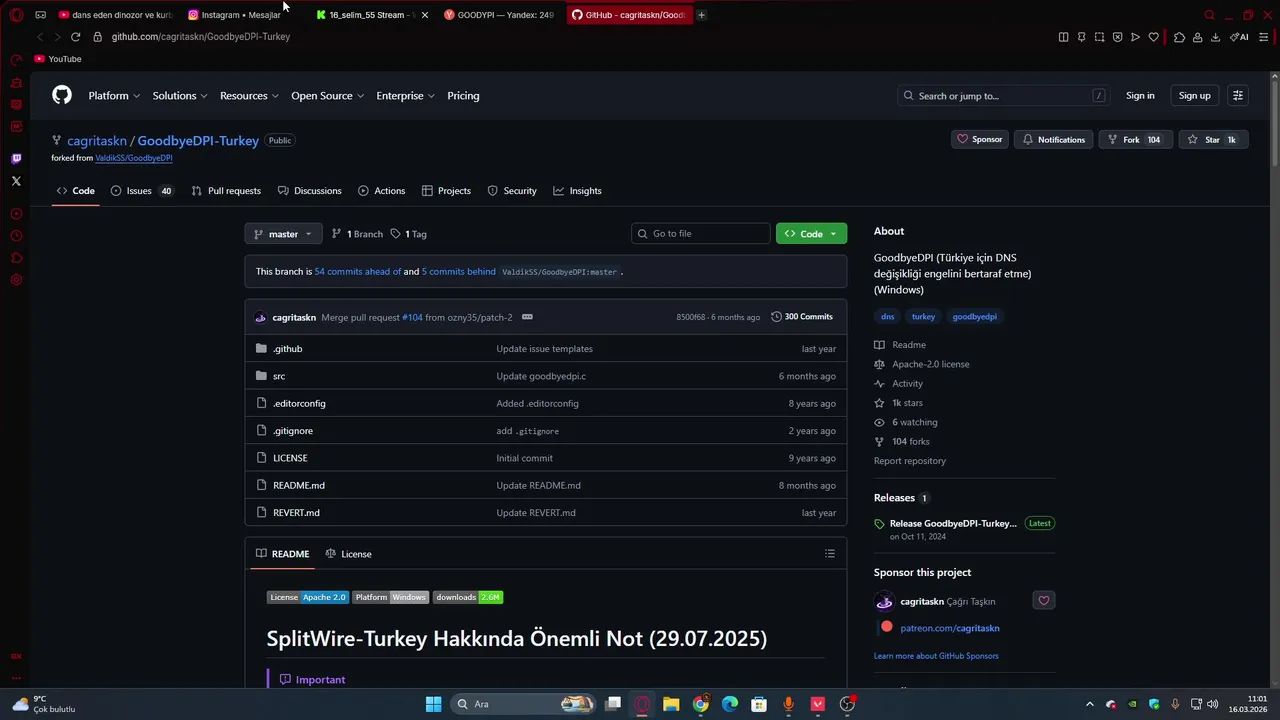The image size is (1280, 720).
Task: Add page to bookmarks heart icon
Action: point(1153,37)
